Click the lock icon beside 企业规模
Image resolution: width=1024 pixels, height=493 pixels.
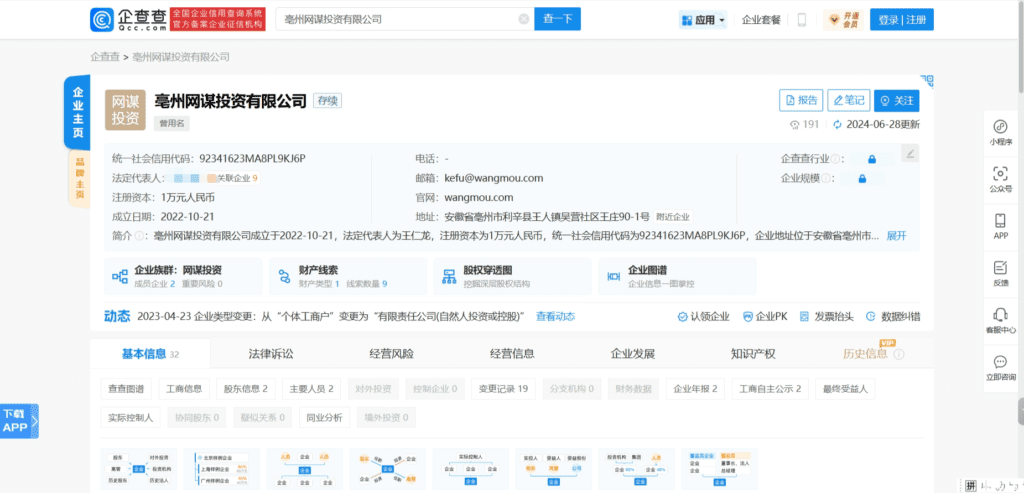[x=862, y=178]
